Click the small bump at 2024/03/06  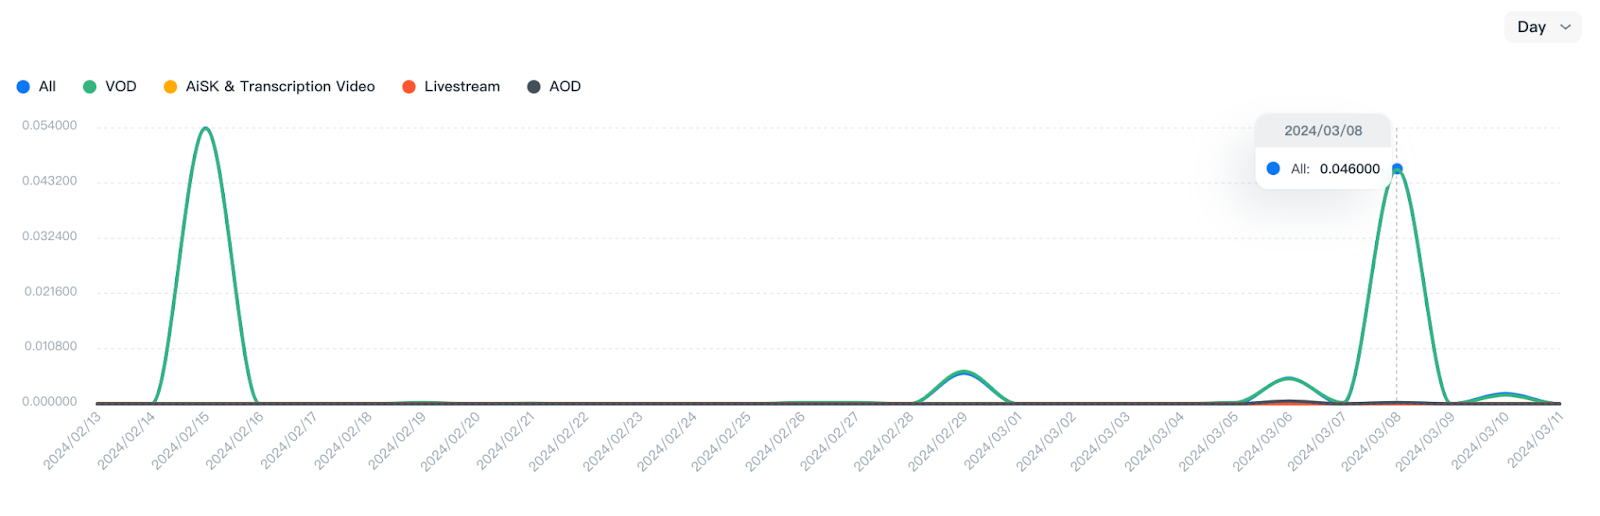[x=1290, y=379]
